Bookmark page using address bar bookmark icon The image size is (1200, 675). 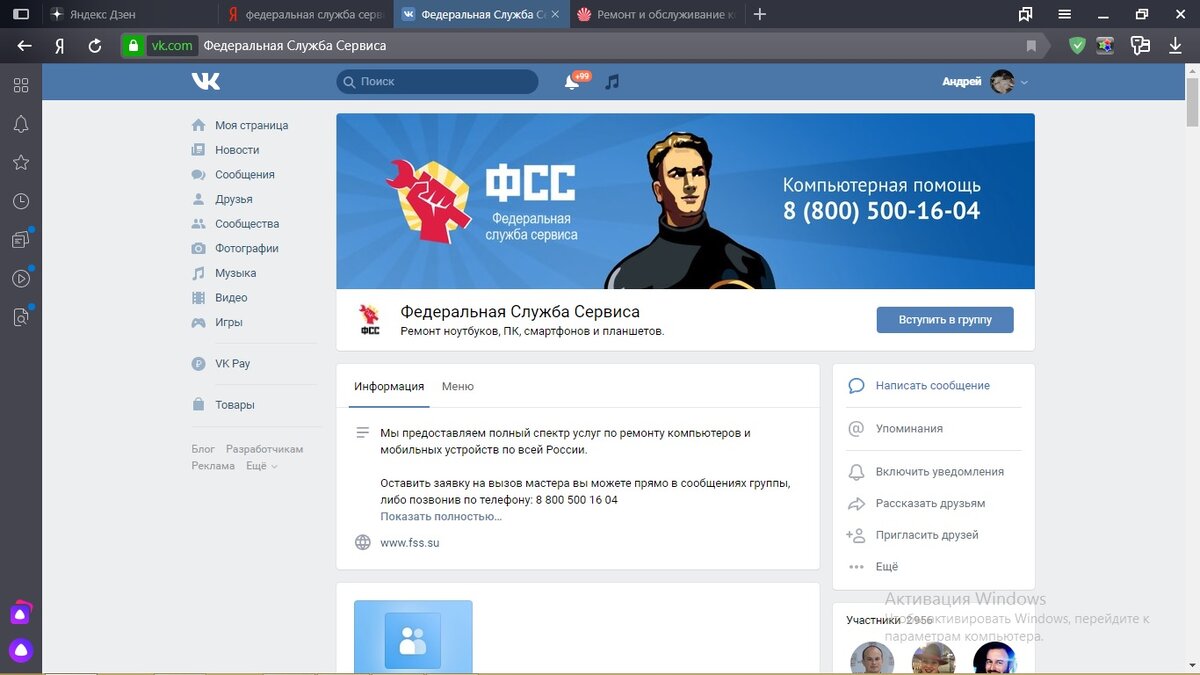click(x=1031, y=46)
